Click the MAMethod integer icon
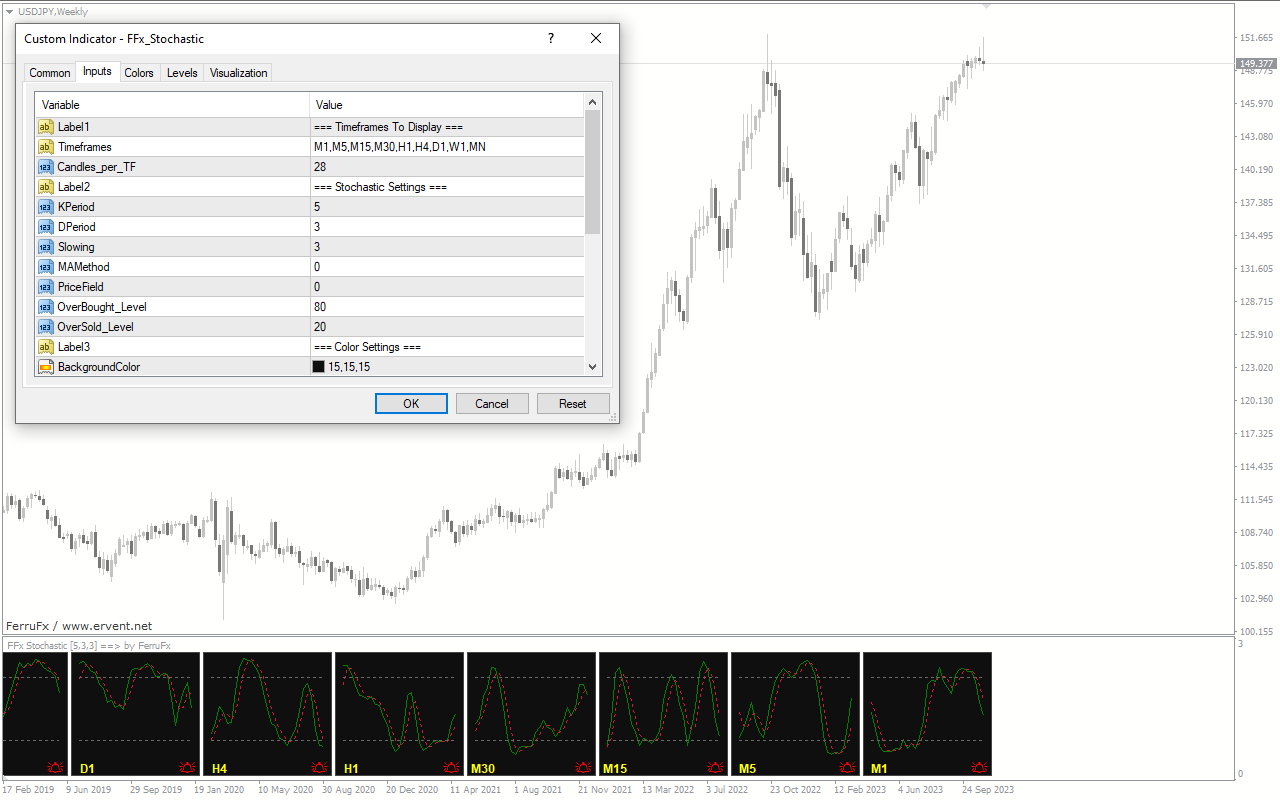The width and height of the screenshot is (1280, 800). tap(45, 267)
